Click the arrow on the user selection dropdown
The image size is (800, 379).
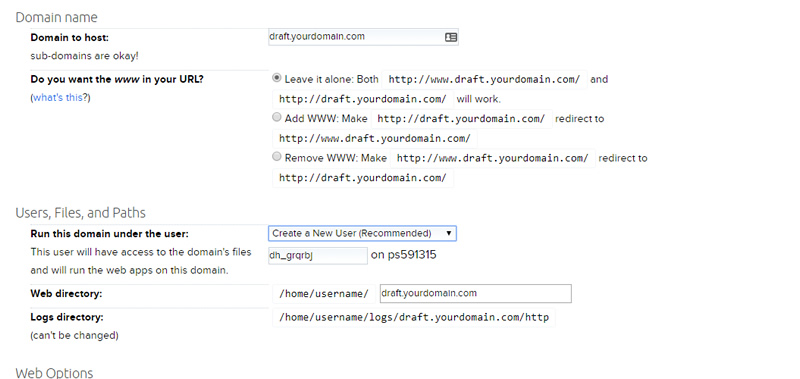tap(448, 233)
